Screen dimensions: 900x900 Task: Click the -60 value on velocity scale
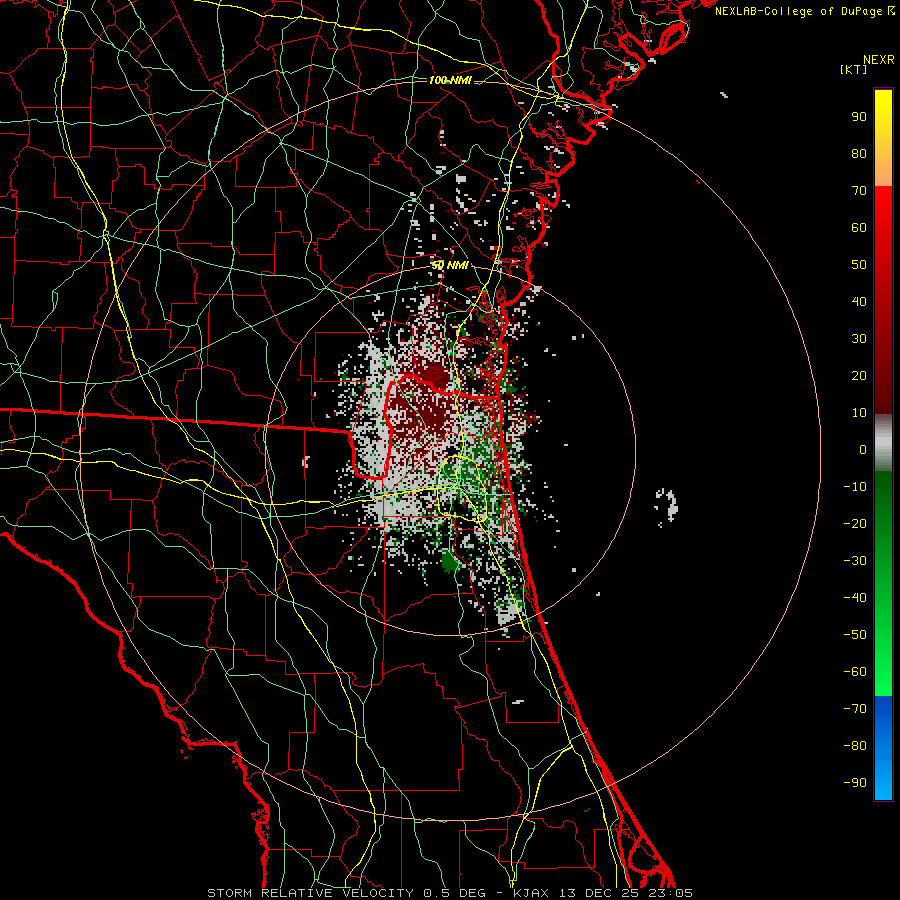pyautogui.click(x=855, y=672)
